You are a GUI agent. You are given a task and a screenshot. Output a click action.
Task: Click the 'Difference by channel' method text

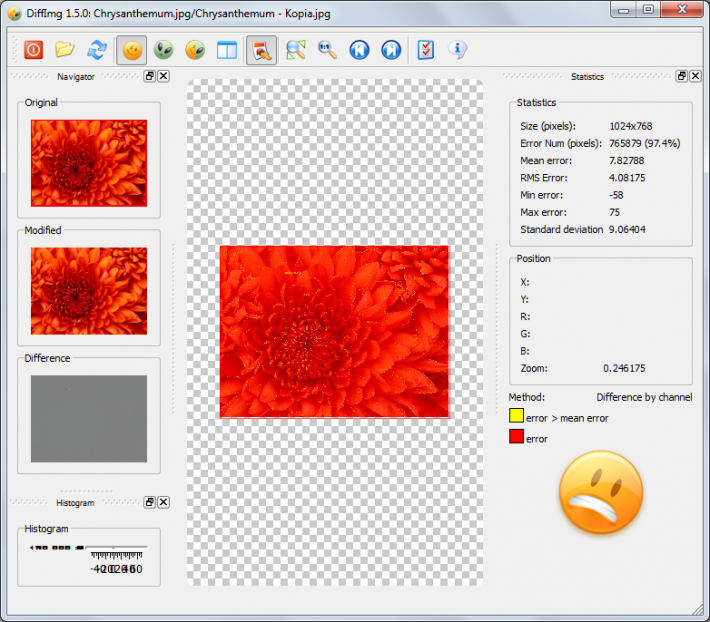click(x=644, y=397)
